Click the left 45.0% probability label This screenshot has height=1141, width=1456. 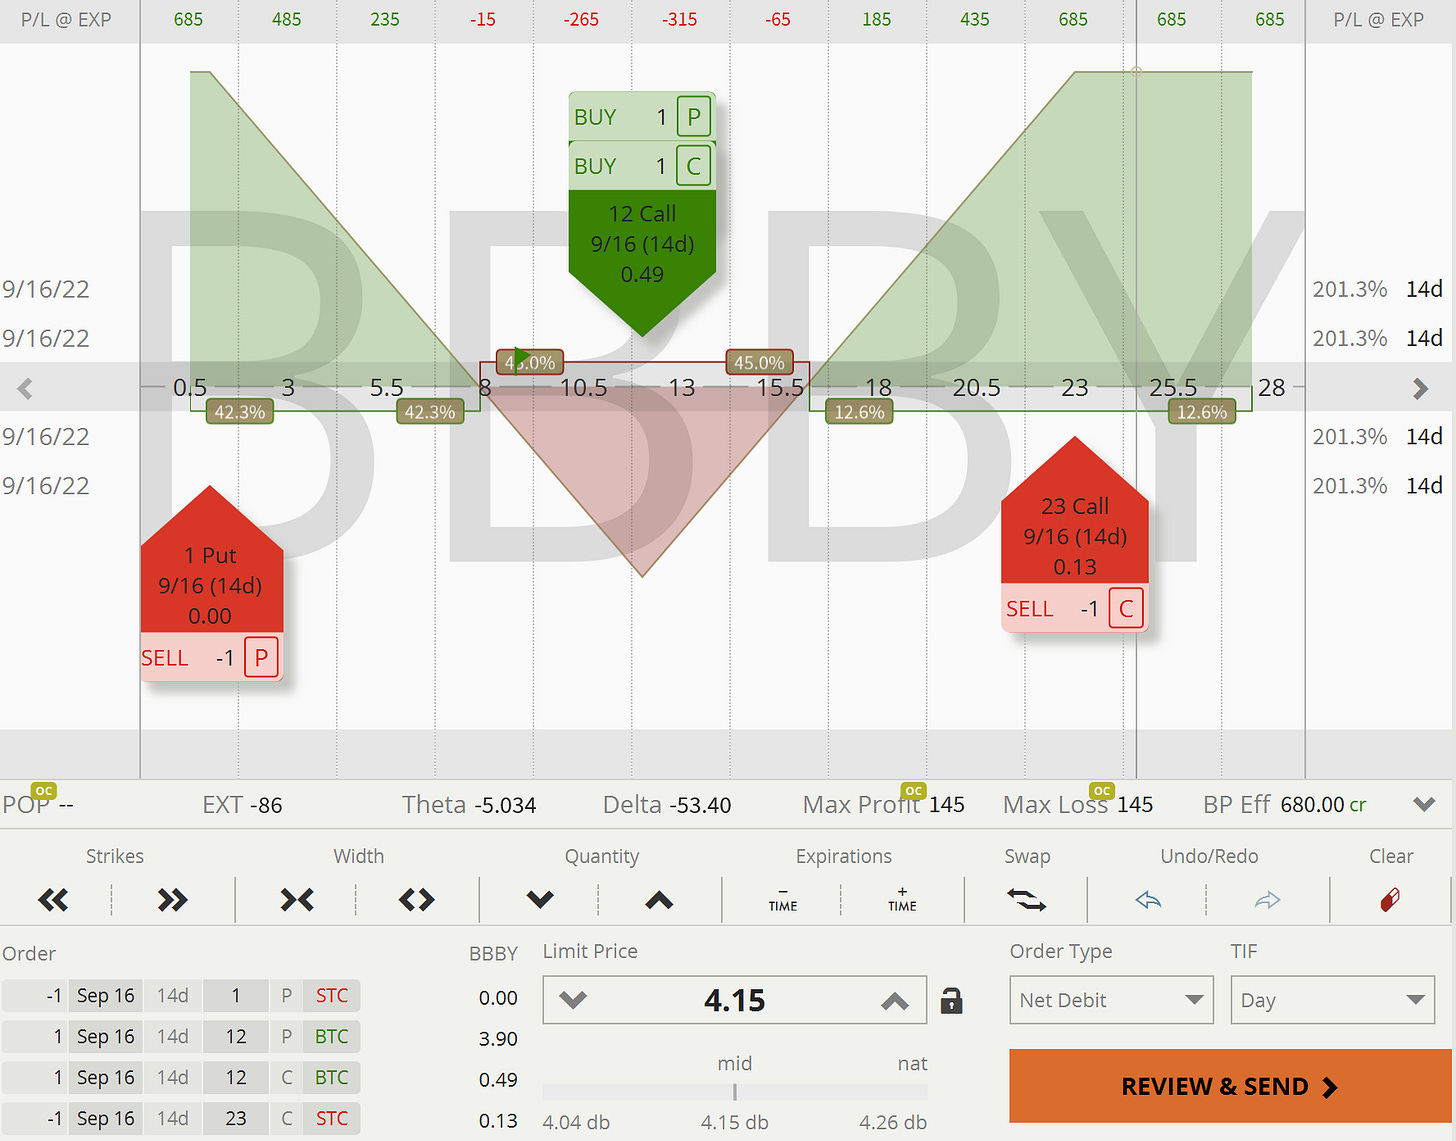530,362
